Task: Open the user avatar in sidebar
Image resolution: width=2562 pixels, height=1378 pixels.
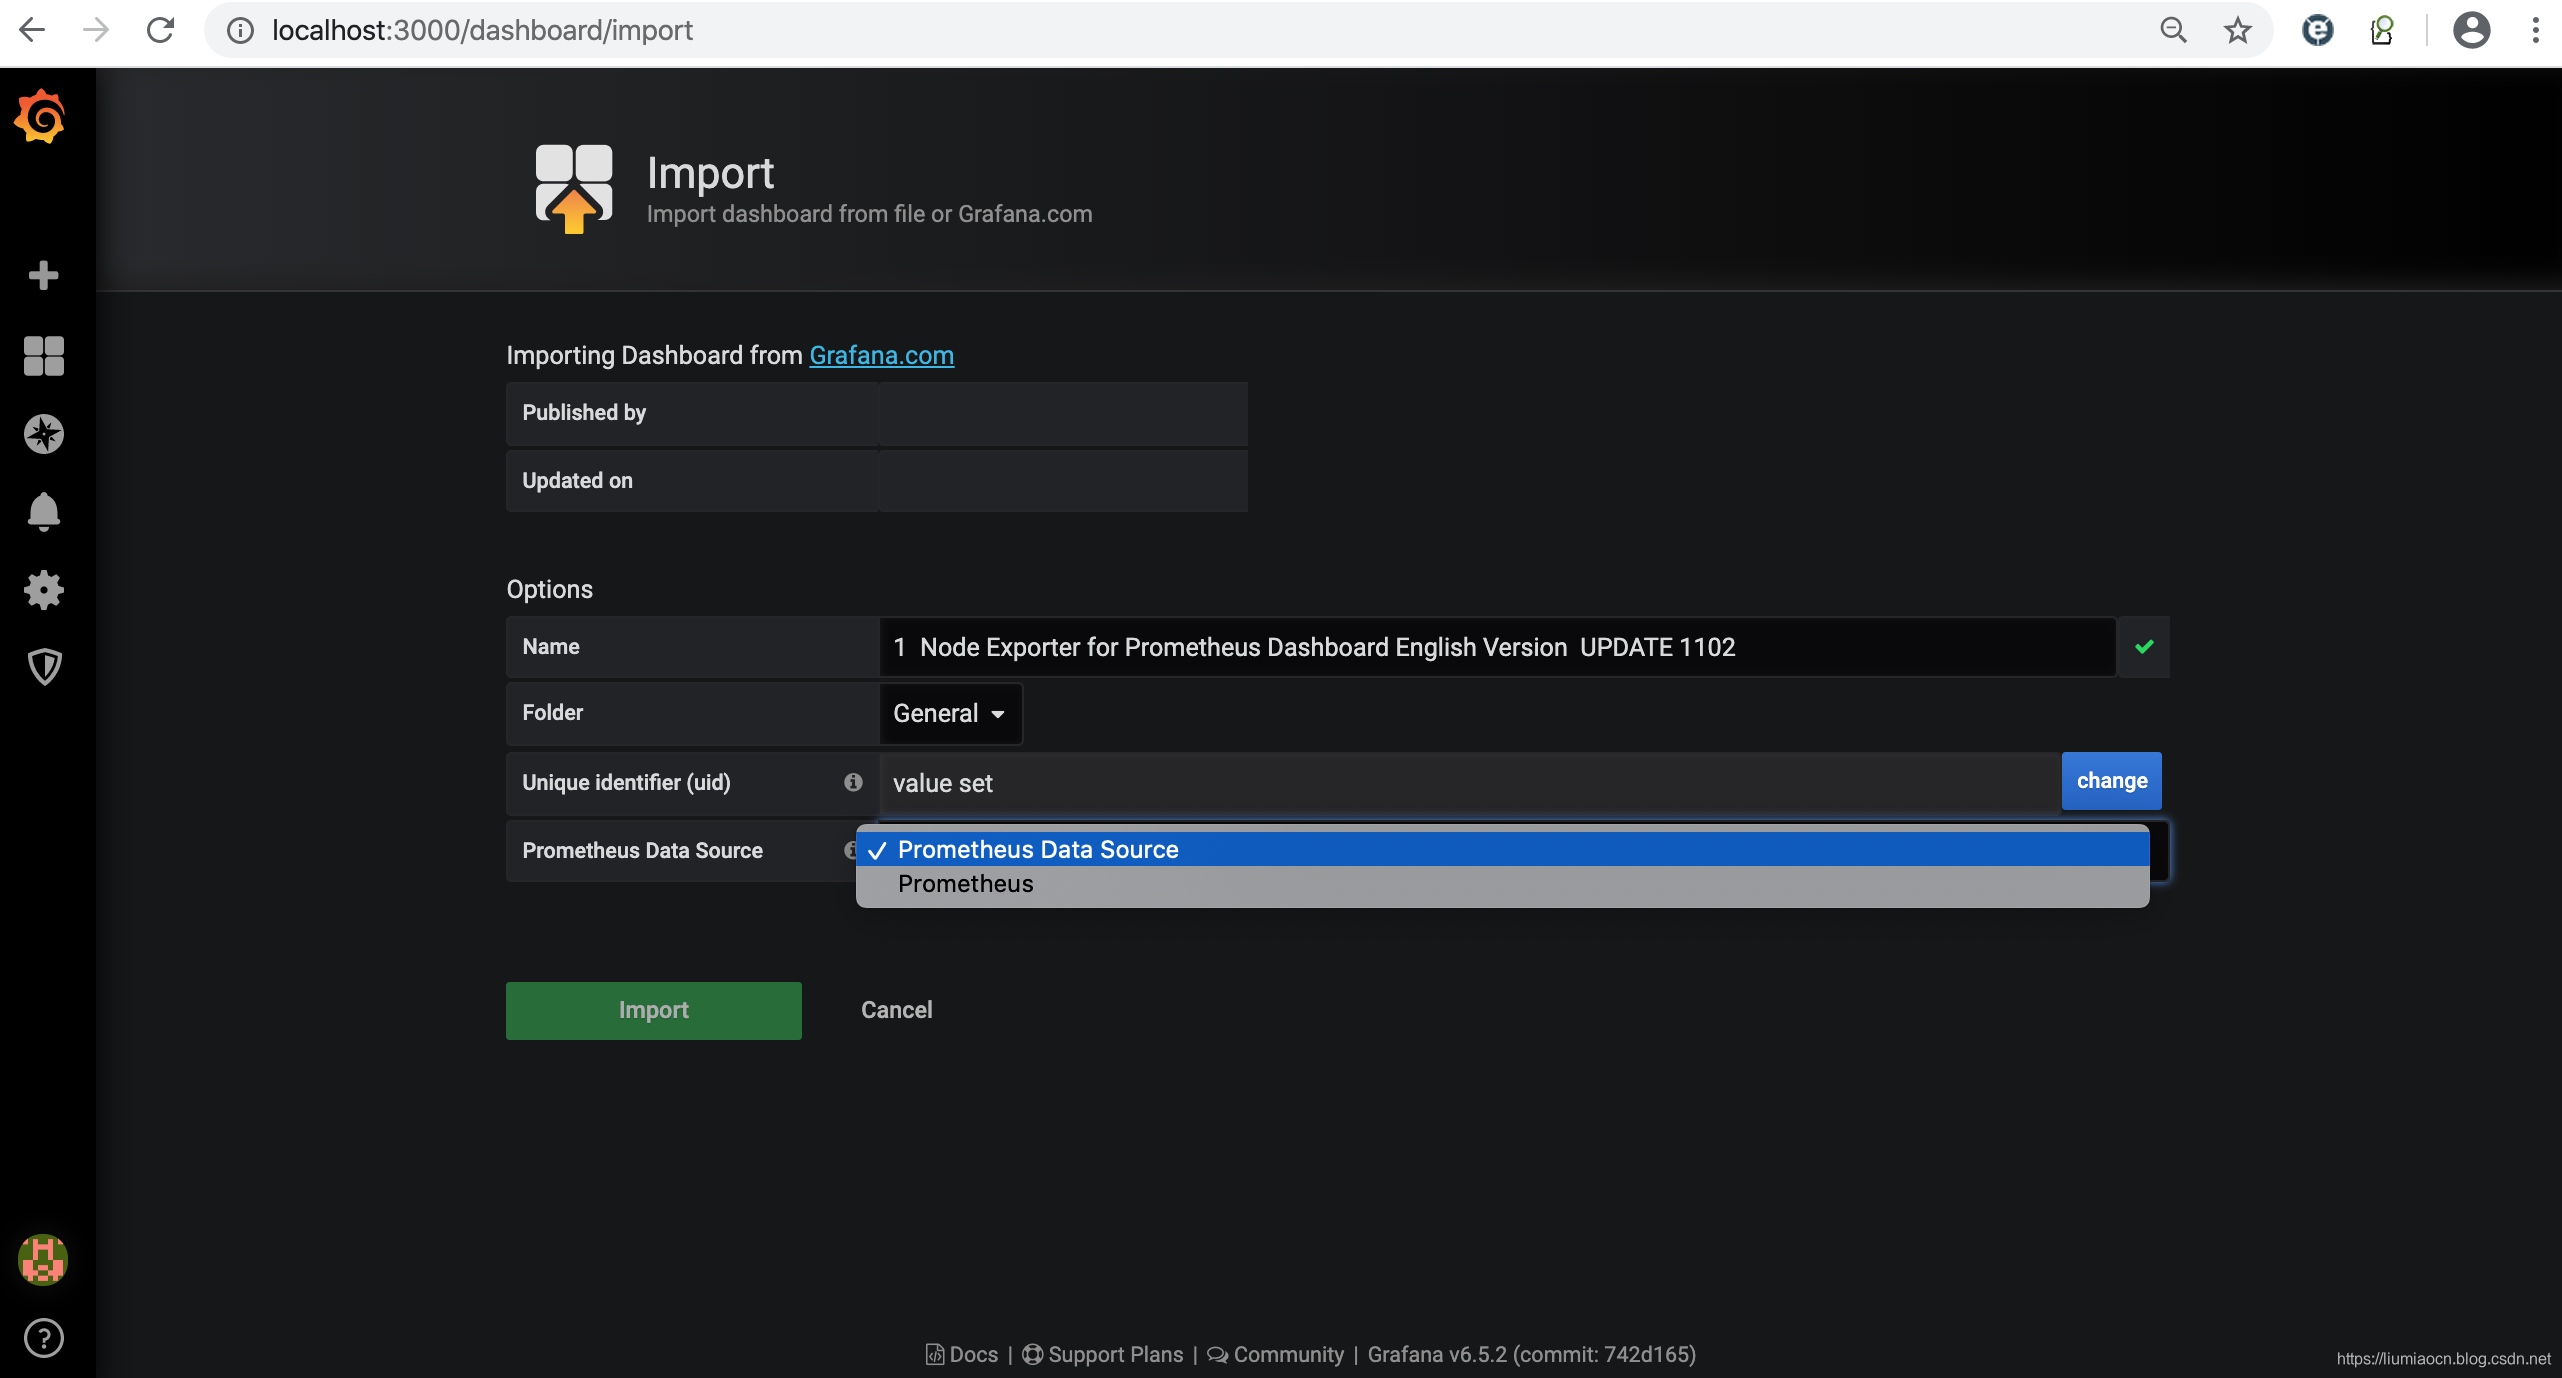Action: pyautogui.click(x=43, y=1259)
